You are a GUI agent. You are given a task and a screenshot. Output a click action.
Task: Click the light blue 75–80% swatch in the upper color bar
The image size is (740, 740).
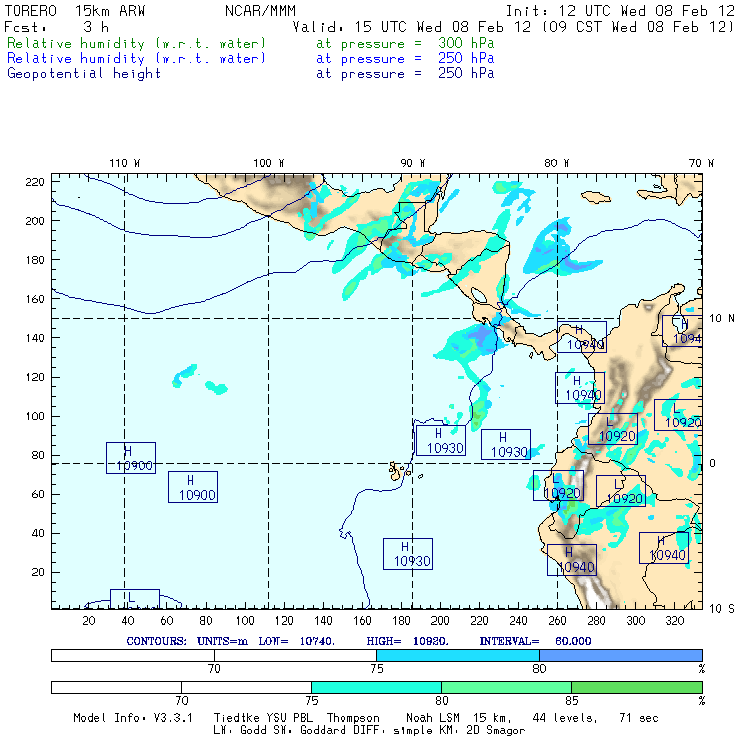click(x=458, y=655)
